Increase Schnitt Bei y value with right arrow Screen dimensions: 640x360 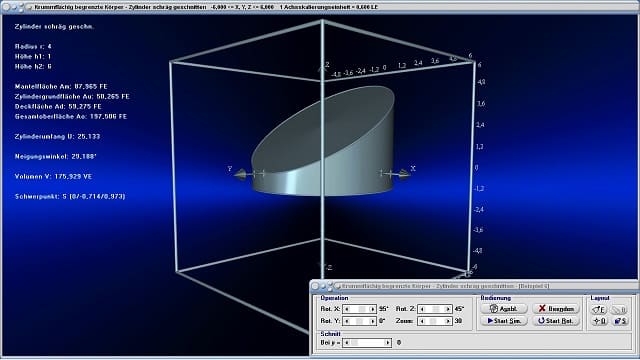tap(387, 342)
